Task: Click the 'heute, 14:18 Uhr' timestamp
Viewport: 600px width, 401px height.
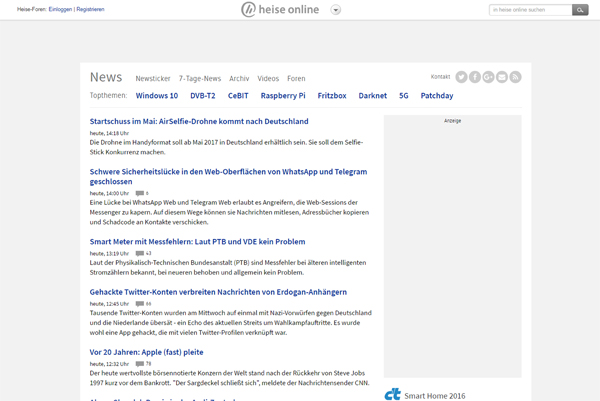Action: pyautogui.click(x=109, y=133)
